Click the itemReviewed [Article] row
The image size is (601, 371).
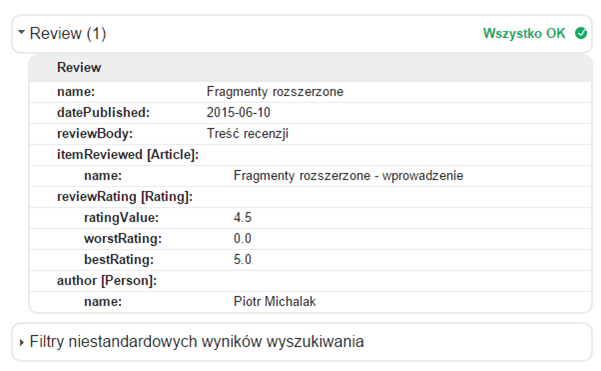pos(310,155)
